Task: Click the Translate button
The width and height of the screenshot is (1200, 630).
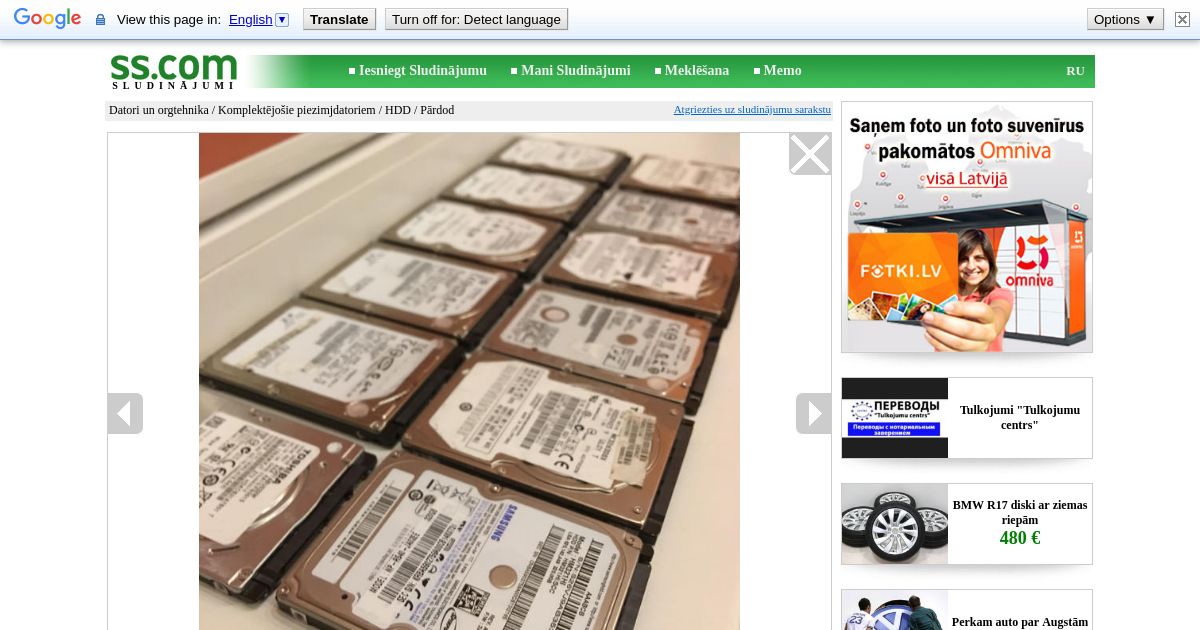Action: click(x=339, y=19)
